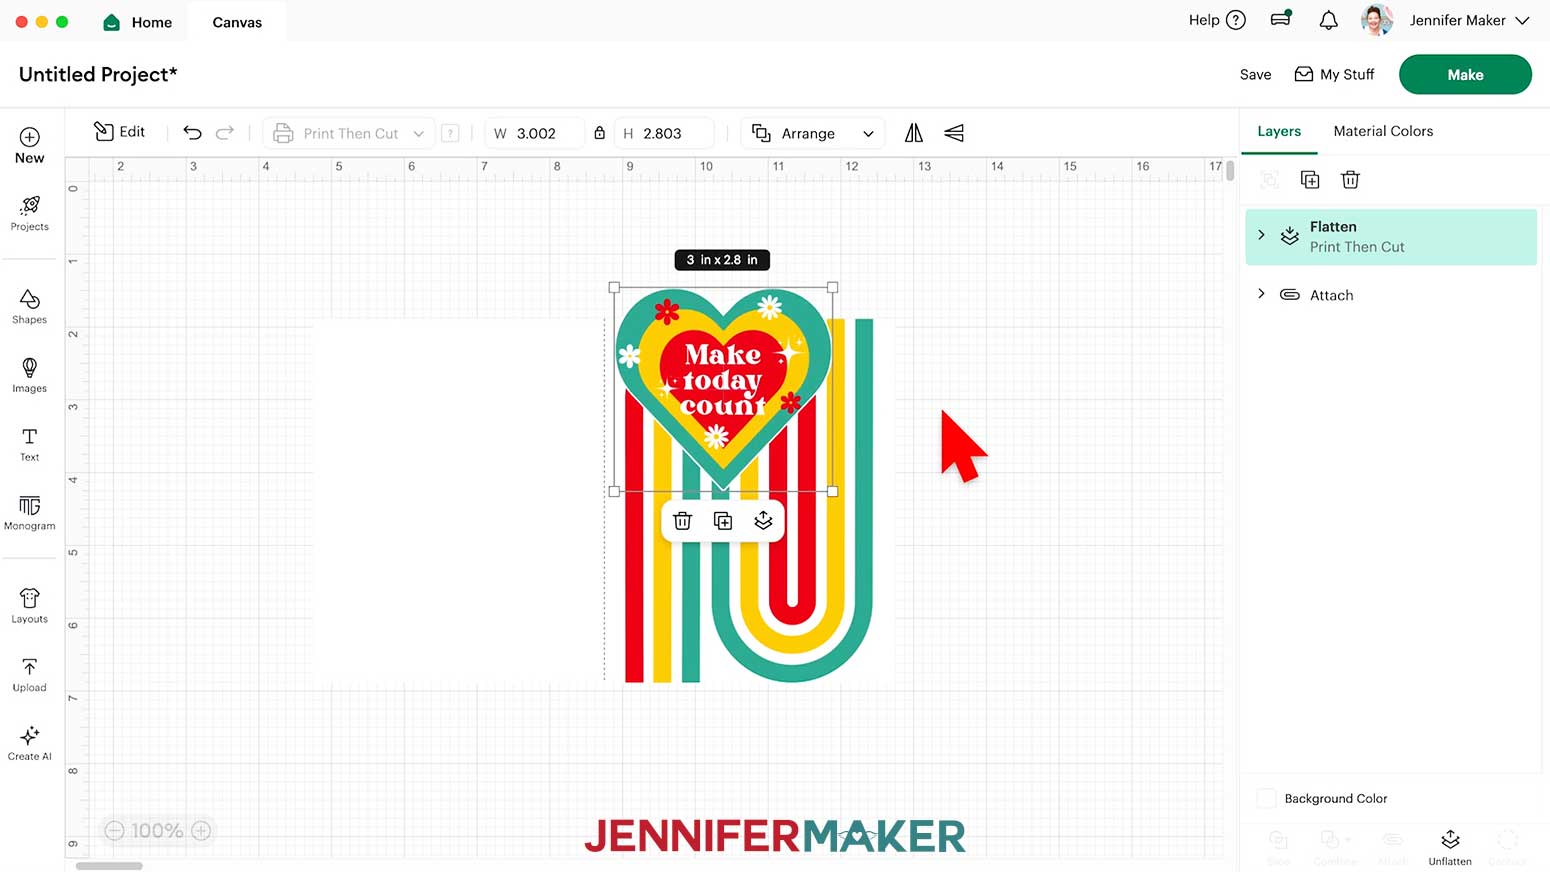This screenshot has height=872, width=1550.
Task: Select the Material Colors tab
Action: click(1383, 131)
